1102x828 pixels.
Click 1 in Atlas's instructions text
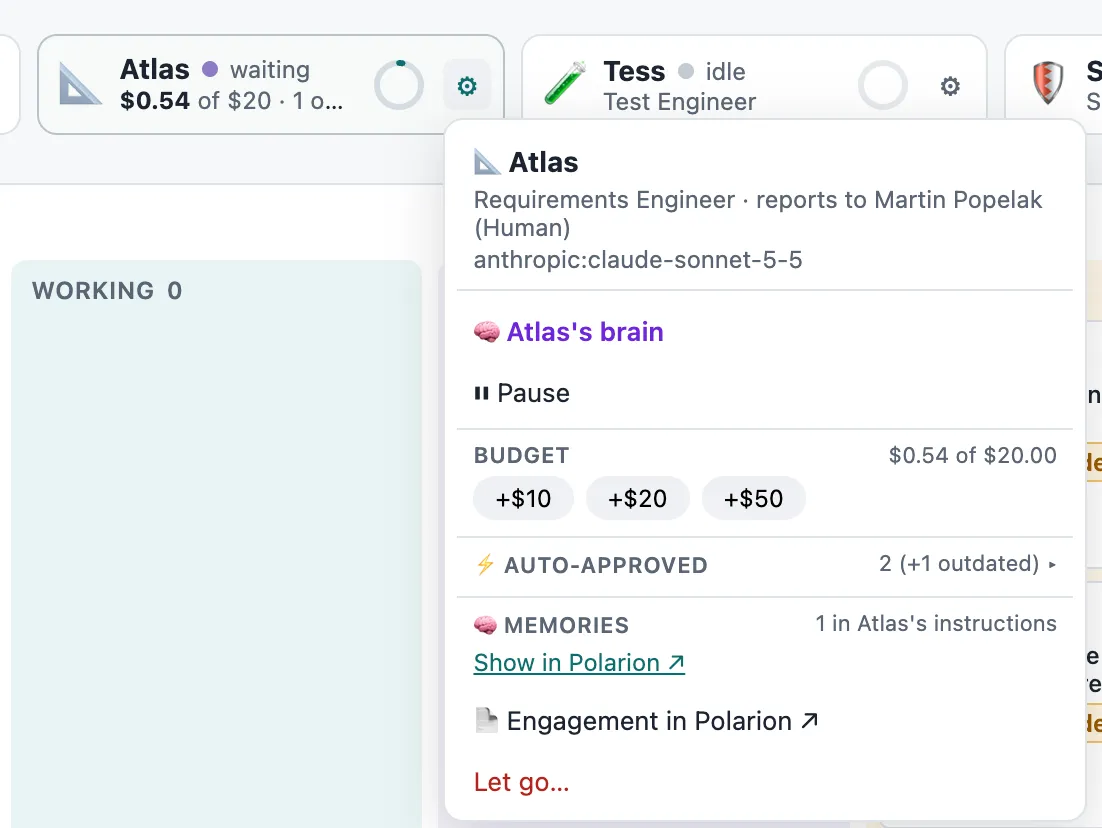936,623
